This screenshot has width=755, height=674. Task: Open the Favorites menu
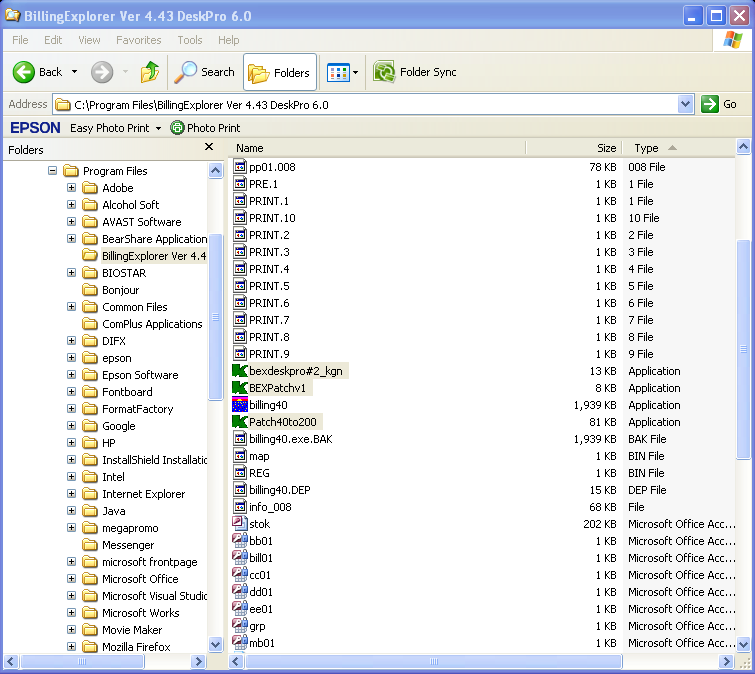139,40
